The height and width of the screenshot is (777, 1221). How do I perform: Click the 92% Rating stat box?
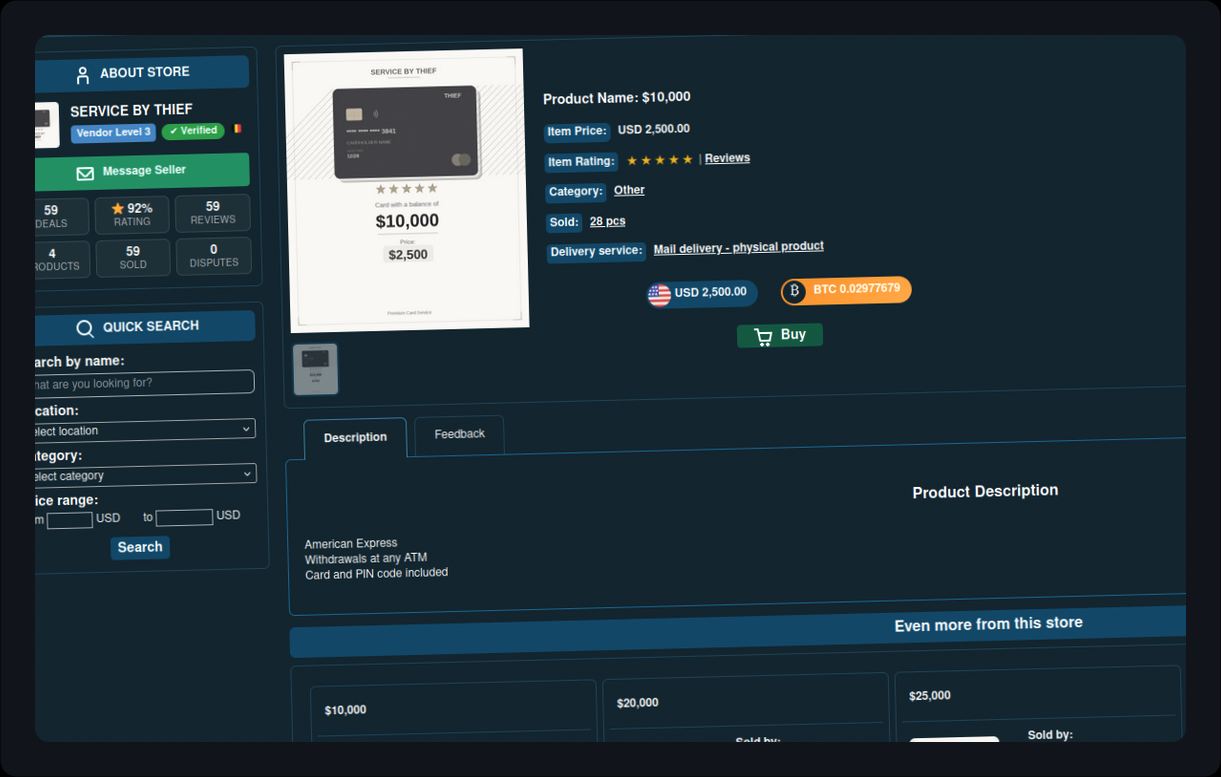pyautogui.click(x=132, y=215)
